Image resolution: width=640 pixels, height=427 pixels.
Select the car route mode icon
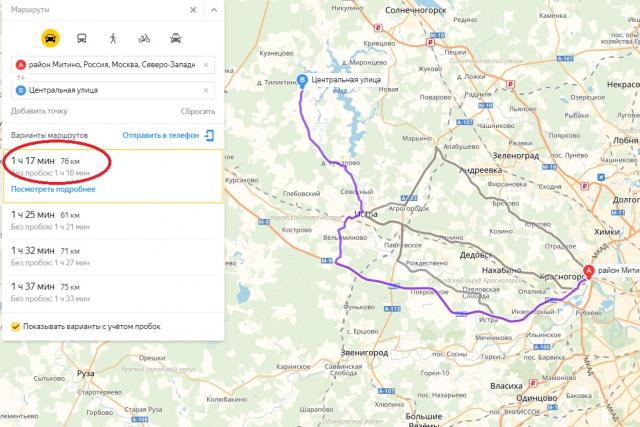pos(50,38)
